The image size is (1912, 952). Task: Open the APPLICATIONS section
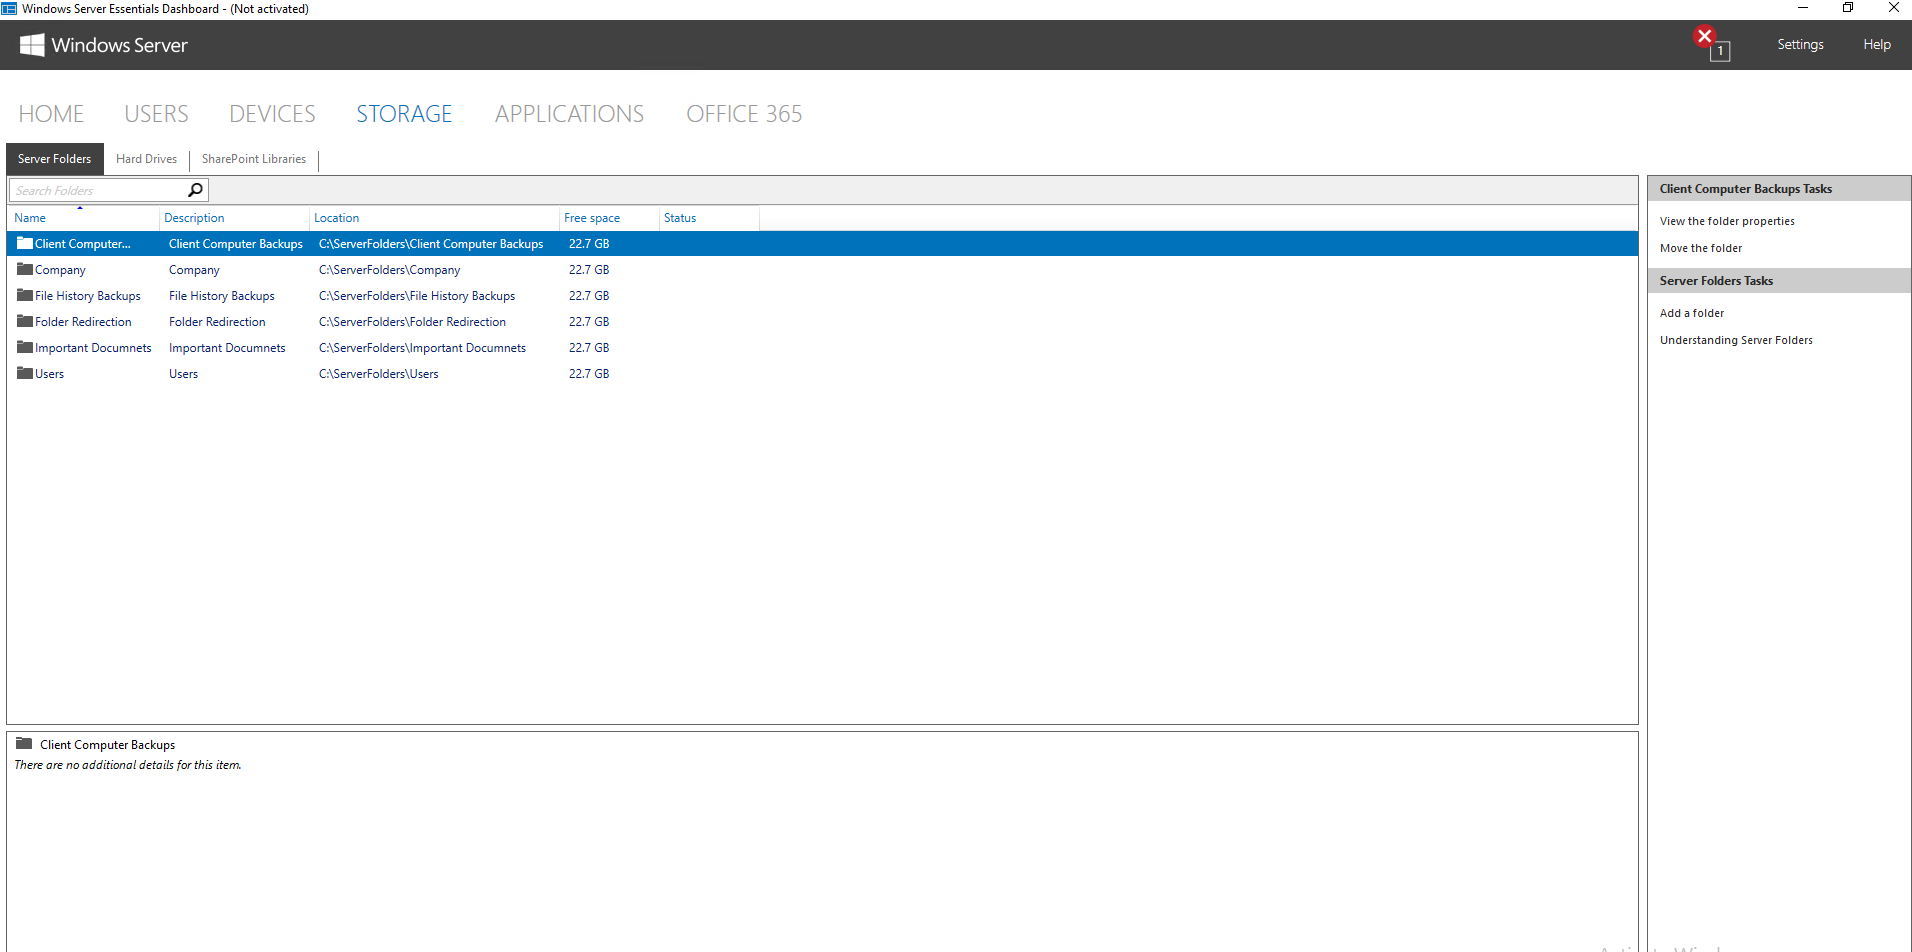coord(569,114)
